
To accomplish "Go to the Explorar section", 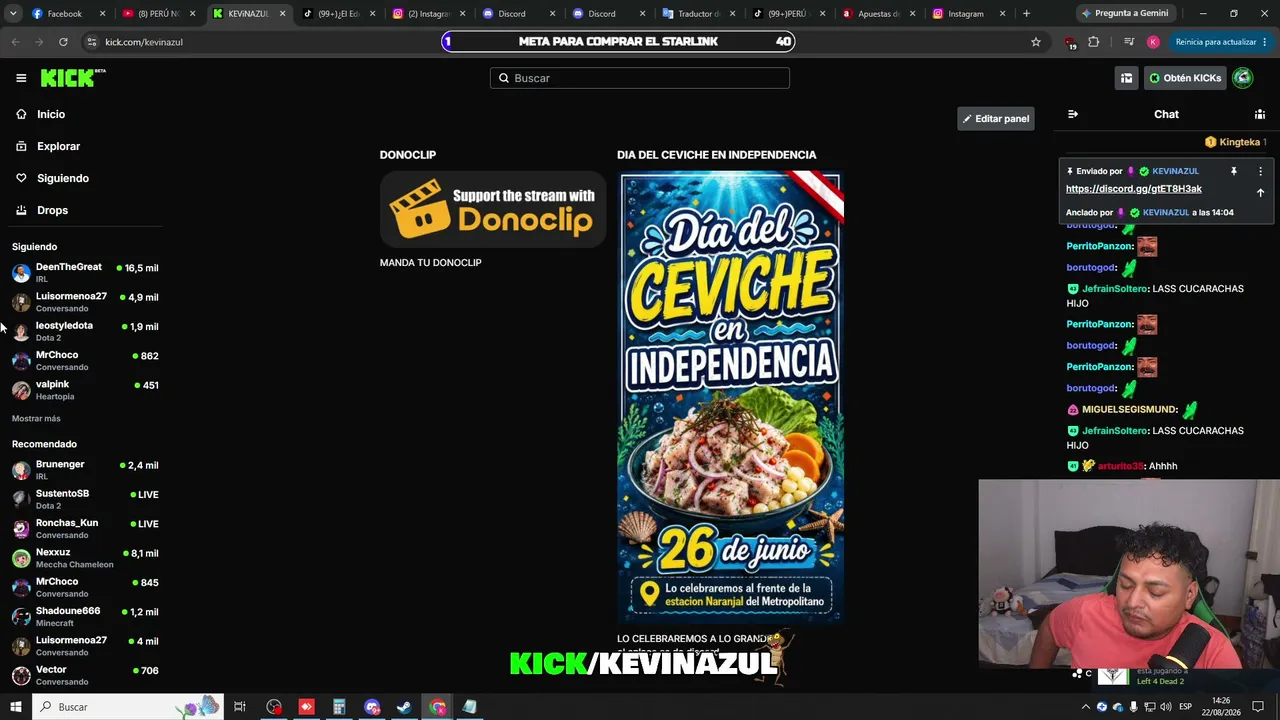I will [58, 146].
